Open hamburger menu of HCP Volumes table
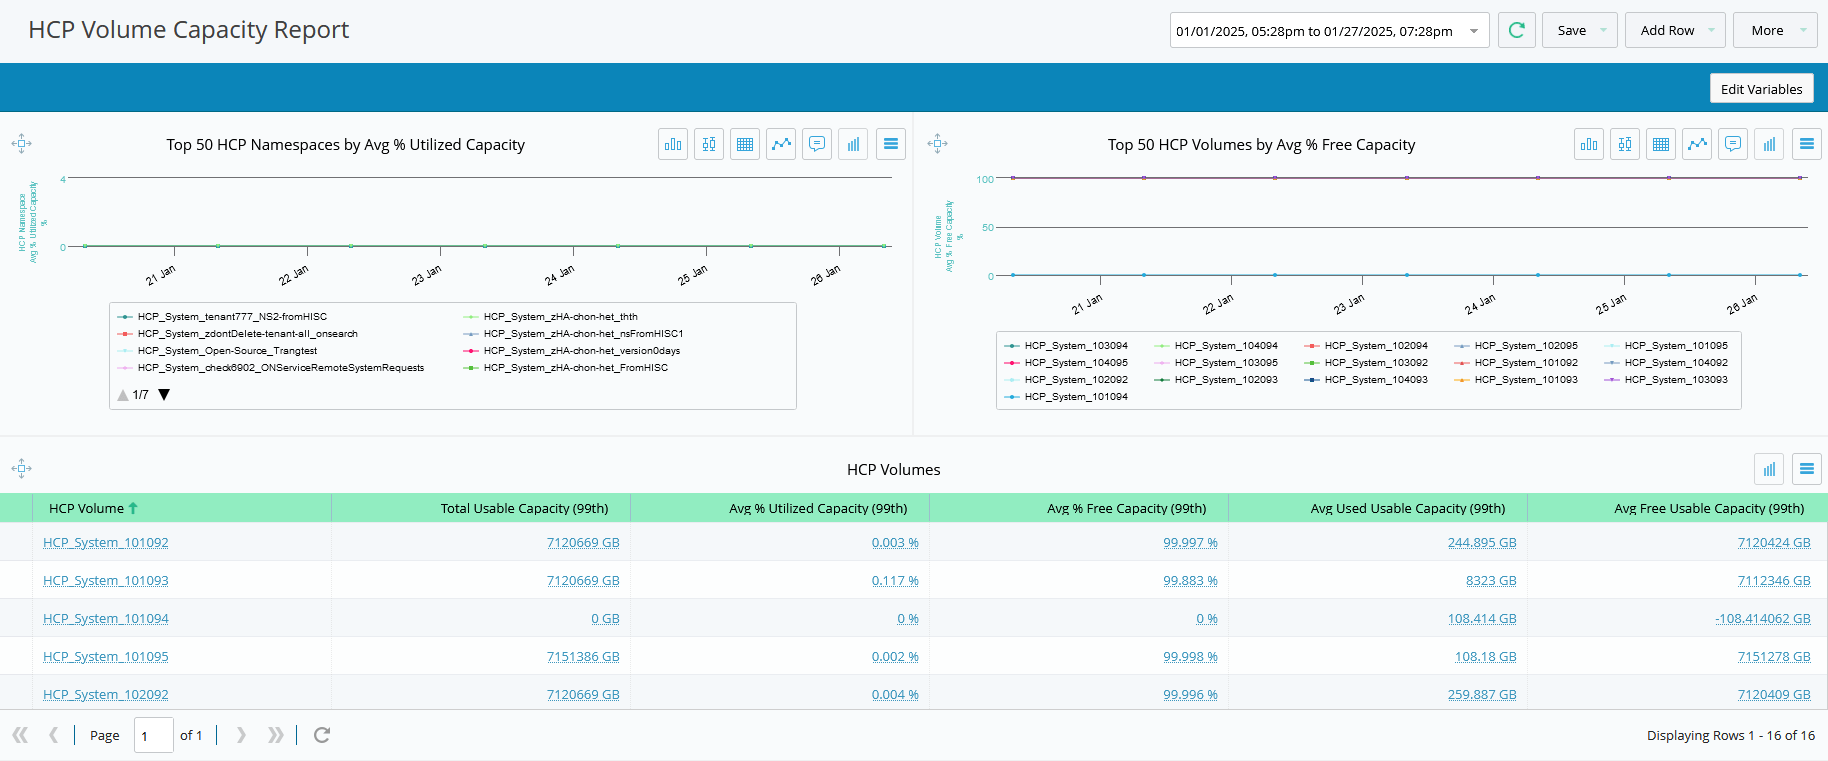The image size is (1828, 761). coord(1807,469)
